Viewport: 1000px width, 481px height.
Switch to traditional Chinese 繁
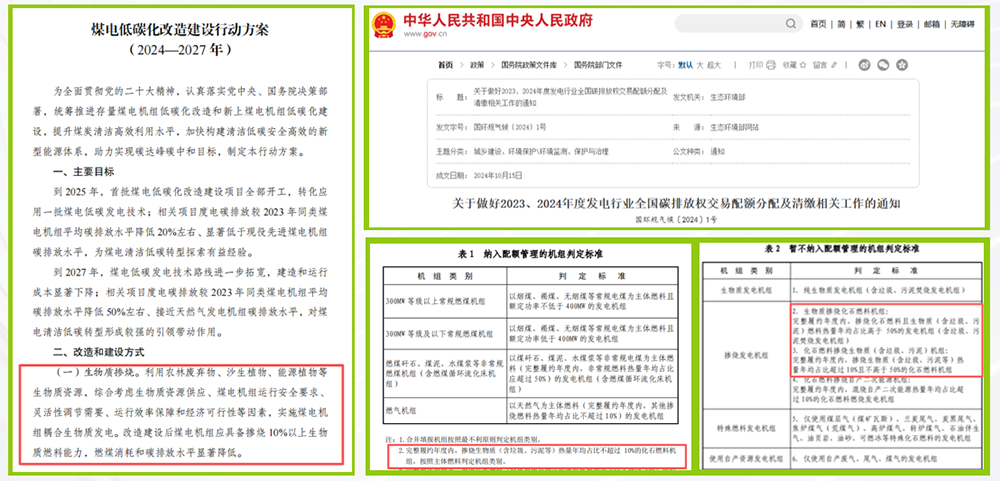point(860,24)
